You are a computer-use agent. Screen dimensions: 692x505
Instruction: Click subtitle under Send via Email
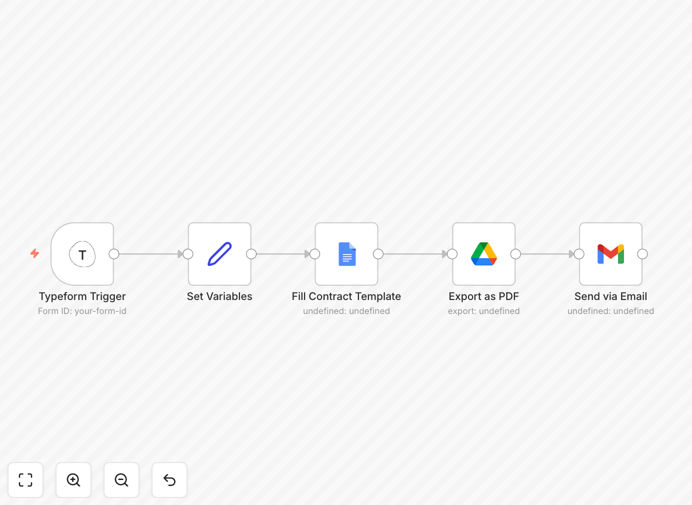click(x=611, y=311)
